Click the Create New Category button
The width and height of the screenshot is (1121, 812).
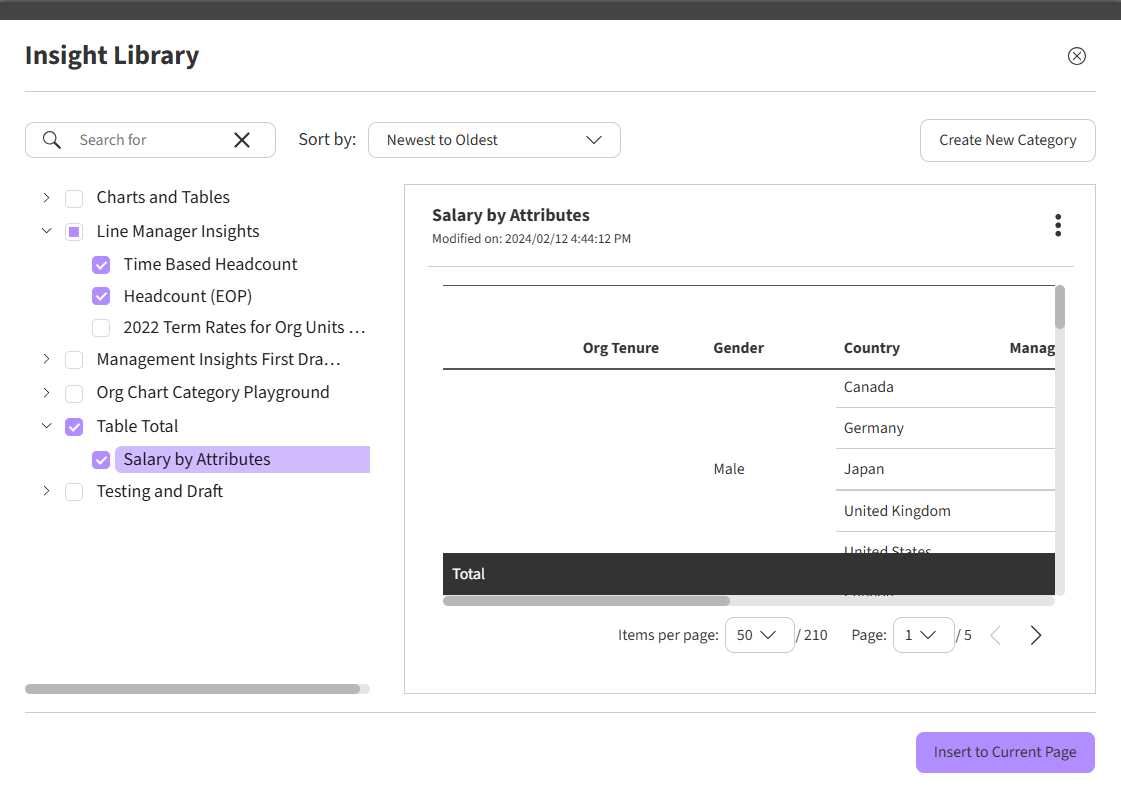1007,140
